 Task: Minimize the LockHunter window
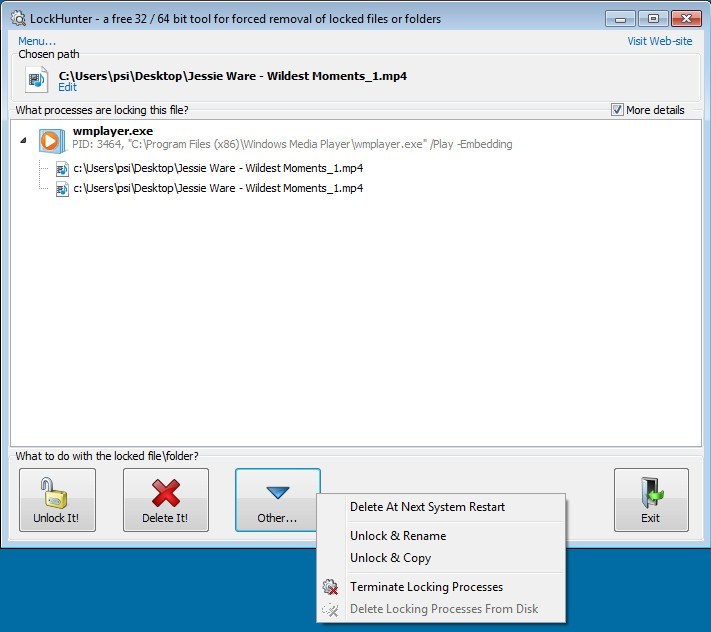pos(620,19)
